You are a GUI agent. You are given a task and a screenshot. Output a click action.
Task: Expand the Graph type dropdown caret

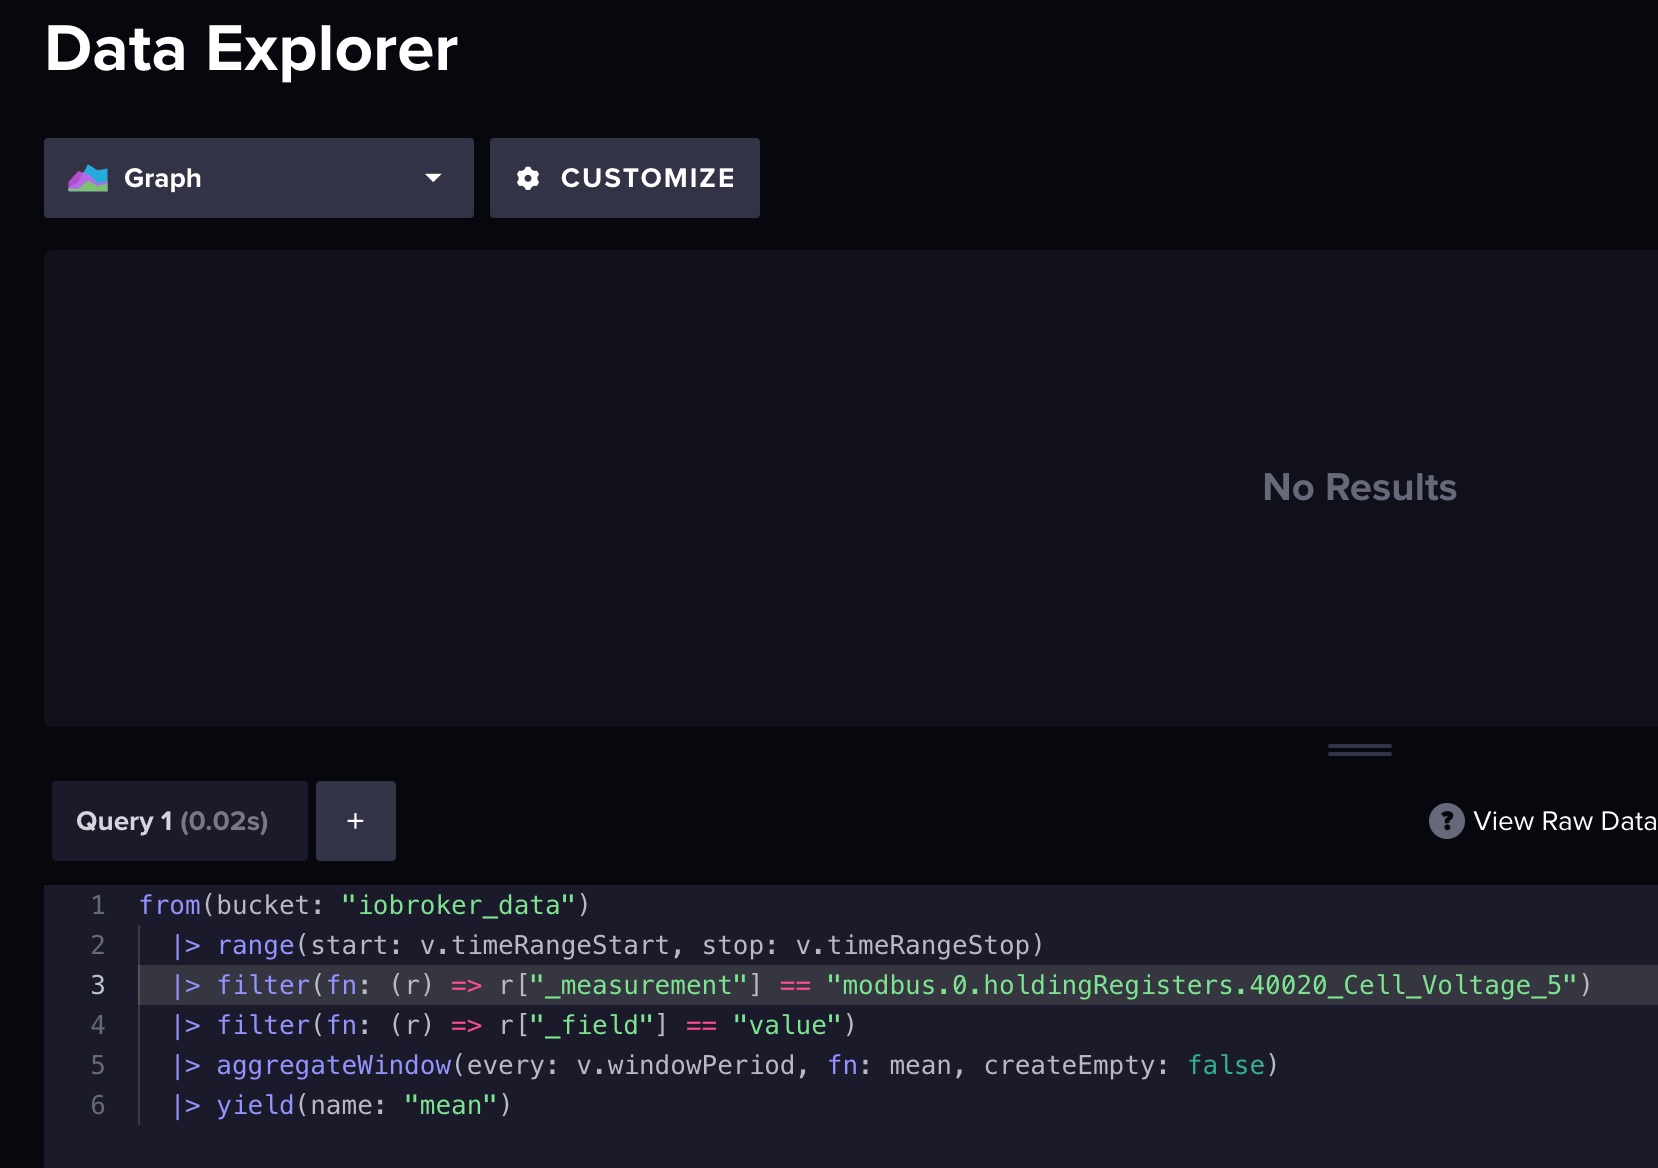[433, 178]
